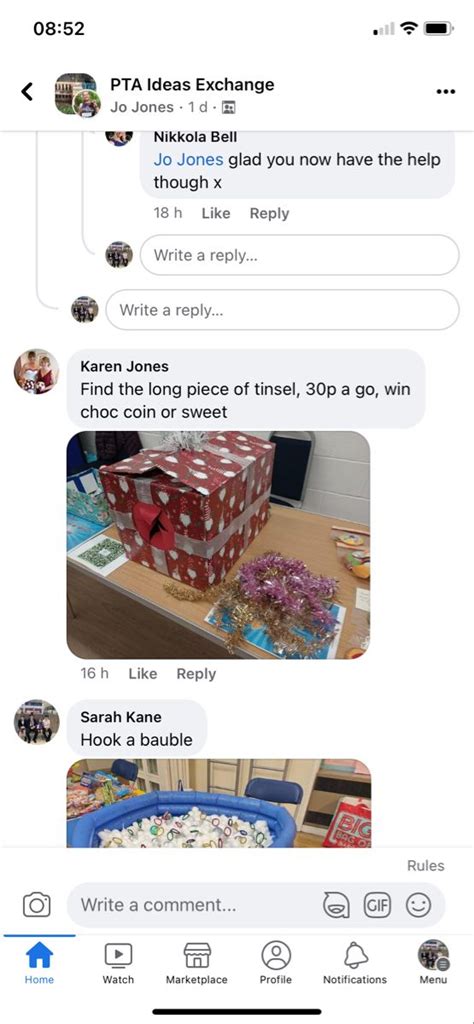This screenshot has height=1024, width=474.
Task: Open the Watch tab
Action: click(x=118, y=963)
